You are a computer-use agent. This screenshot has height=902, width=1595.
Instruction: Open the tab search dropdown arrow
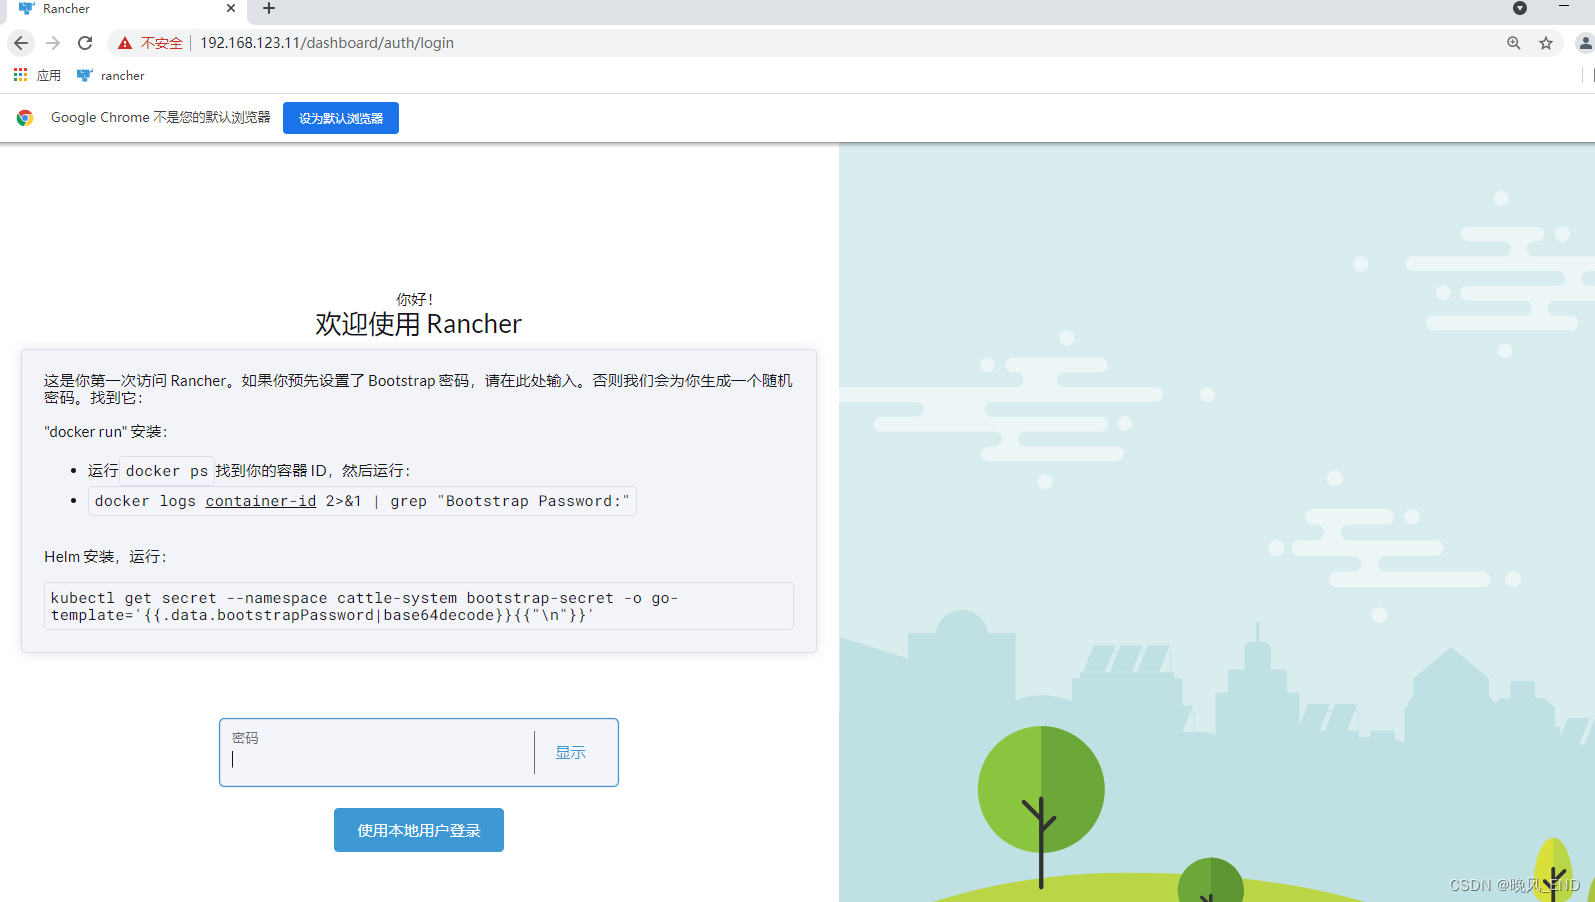1520,8
